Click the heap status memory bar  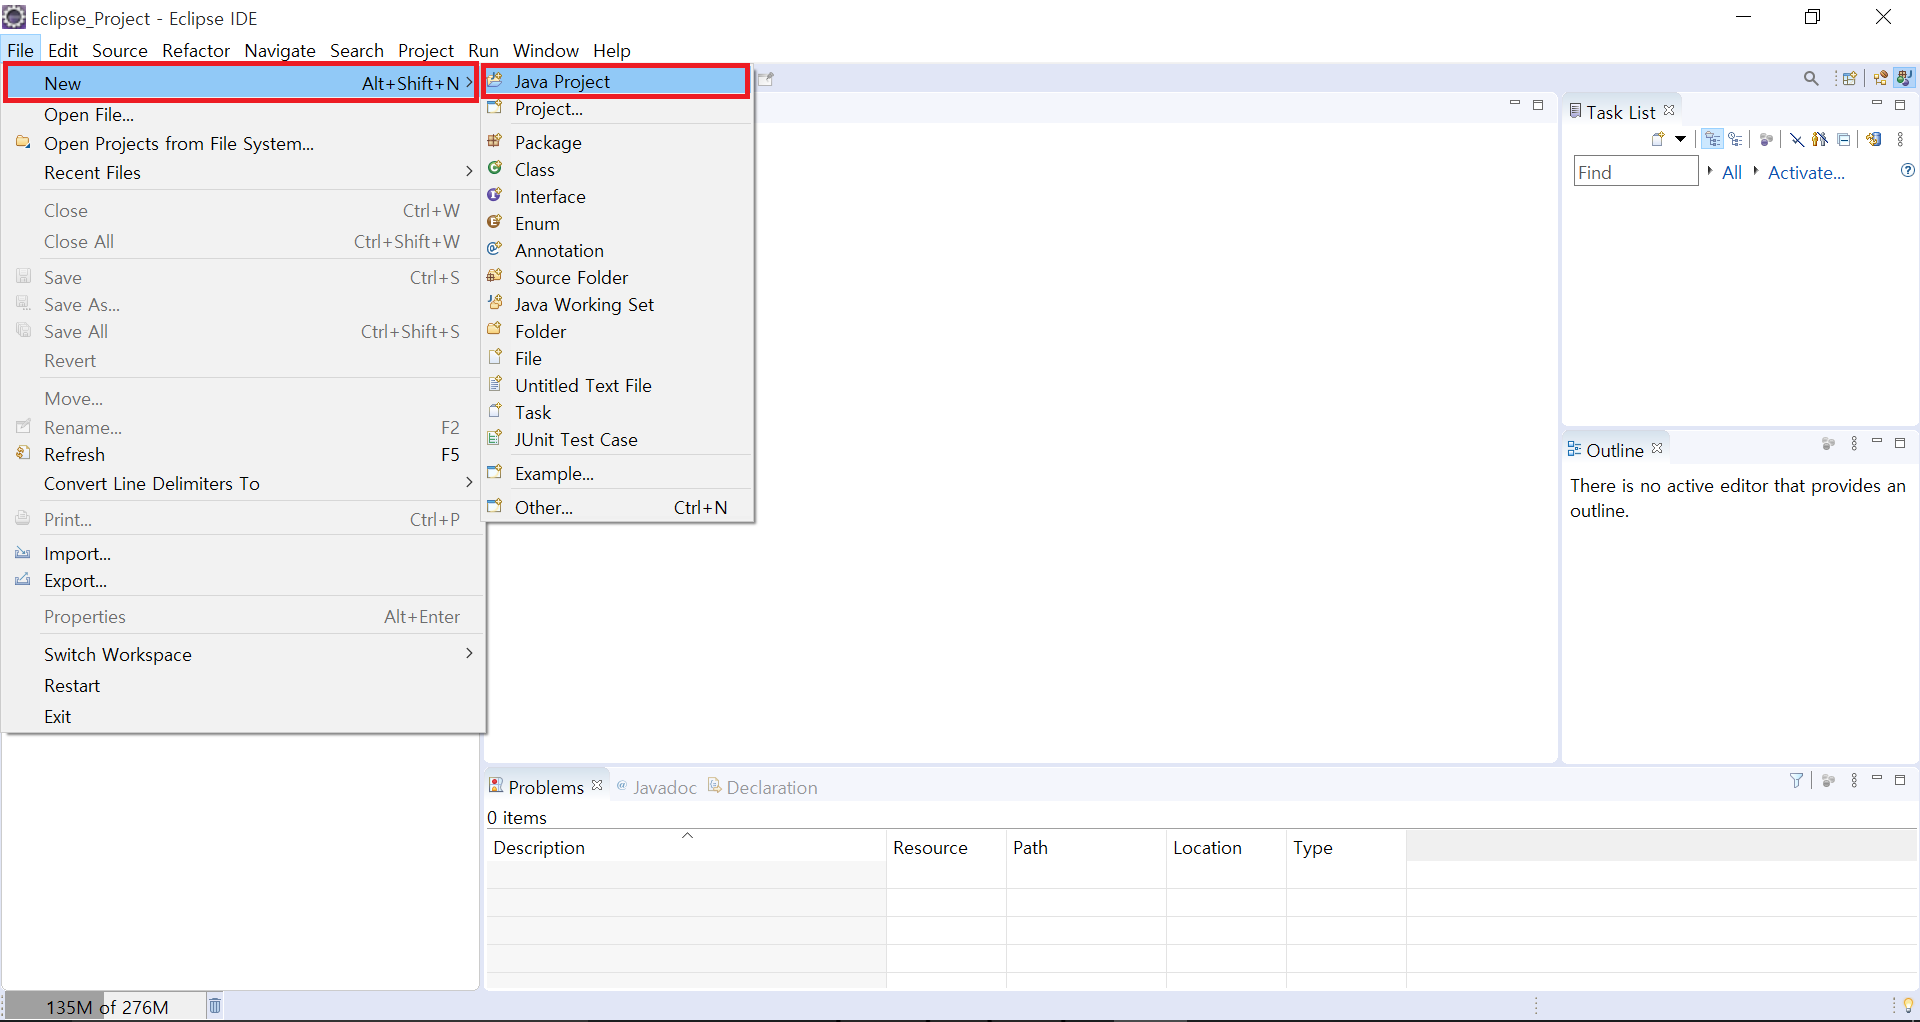click(104, 1006)
